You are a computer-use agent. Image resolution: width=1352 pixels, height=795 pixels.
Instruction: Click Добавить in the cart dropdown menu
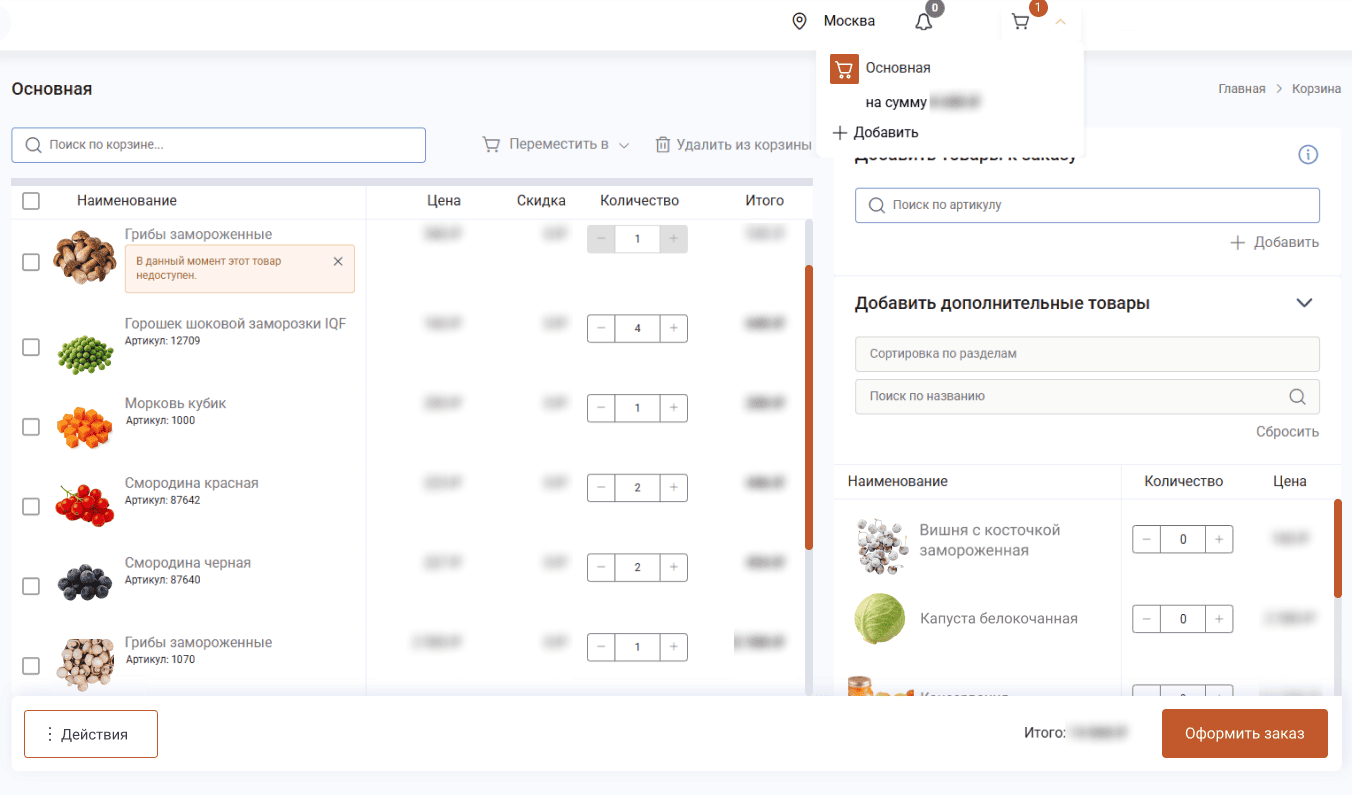pyautogui.click(x=876, y=132)
